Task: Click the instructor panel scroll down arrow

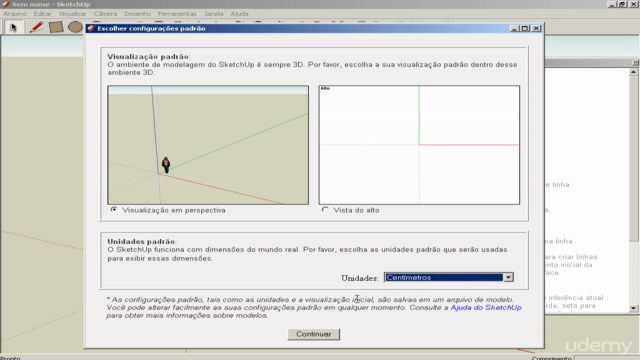Action: 633,308
